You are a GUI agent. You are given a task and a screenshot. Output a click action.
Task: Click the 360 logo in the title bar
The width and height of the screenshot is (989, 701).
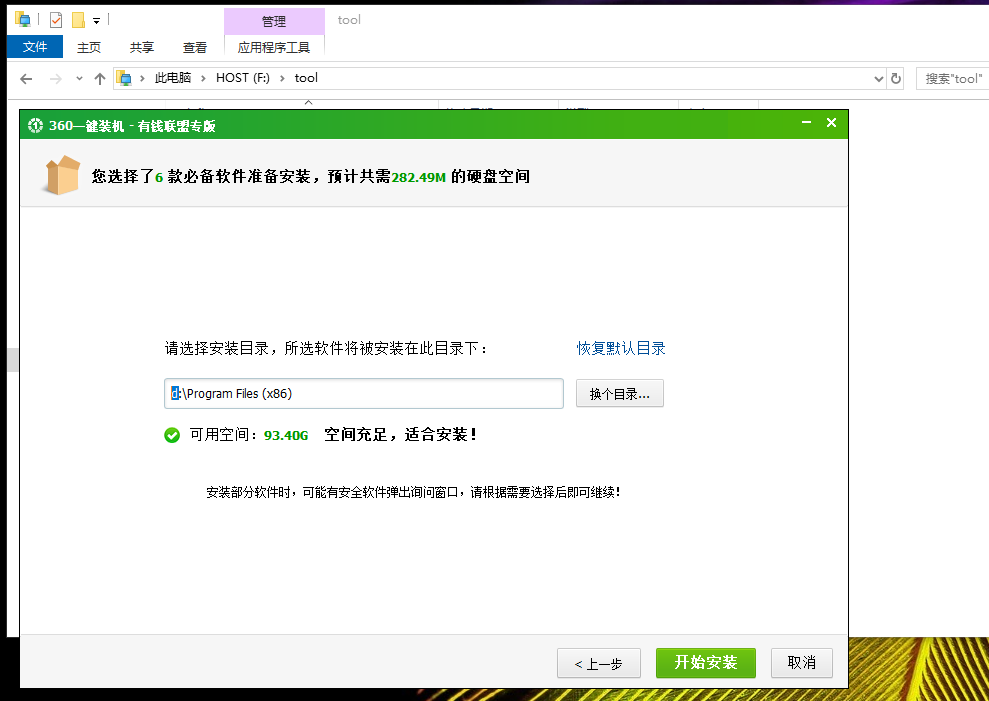click(x=35, y=126)
